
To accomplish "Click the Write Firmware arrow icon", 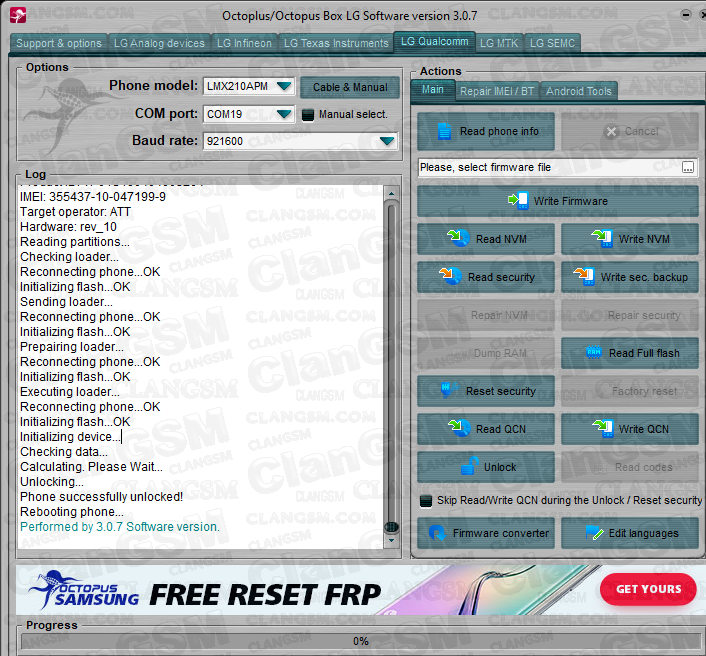I will click(x=518, y=200).
